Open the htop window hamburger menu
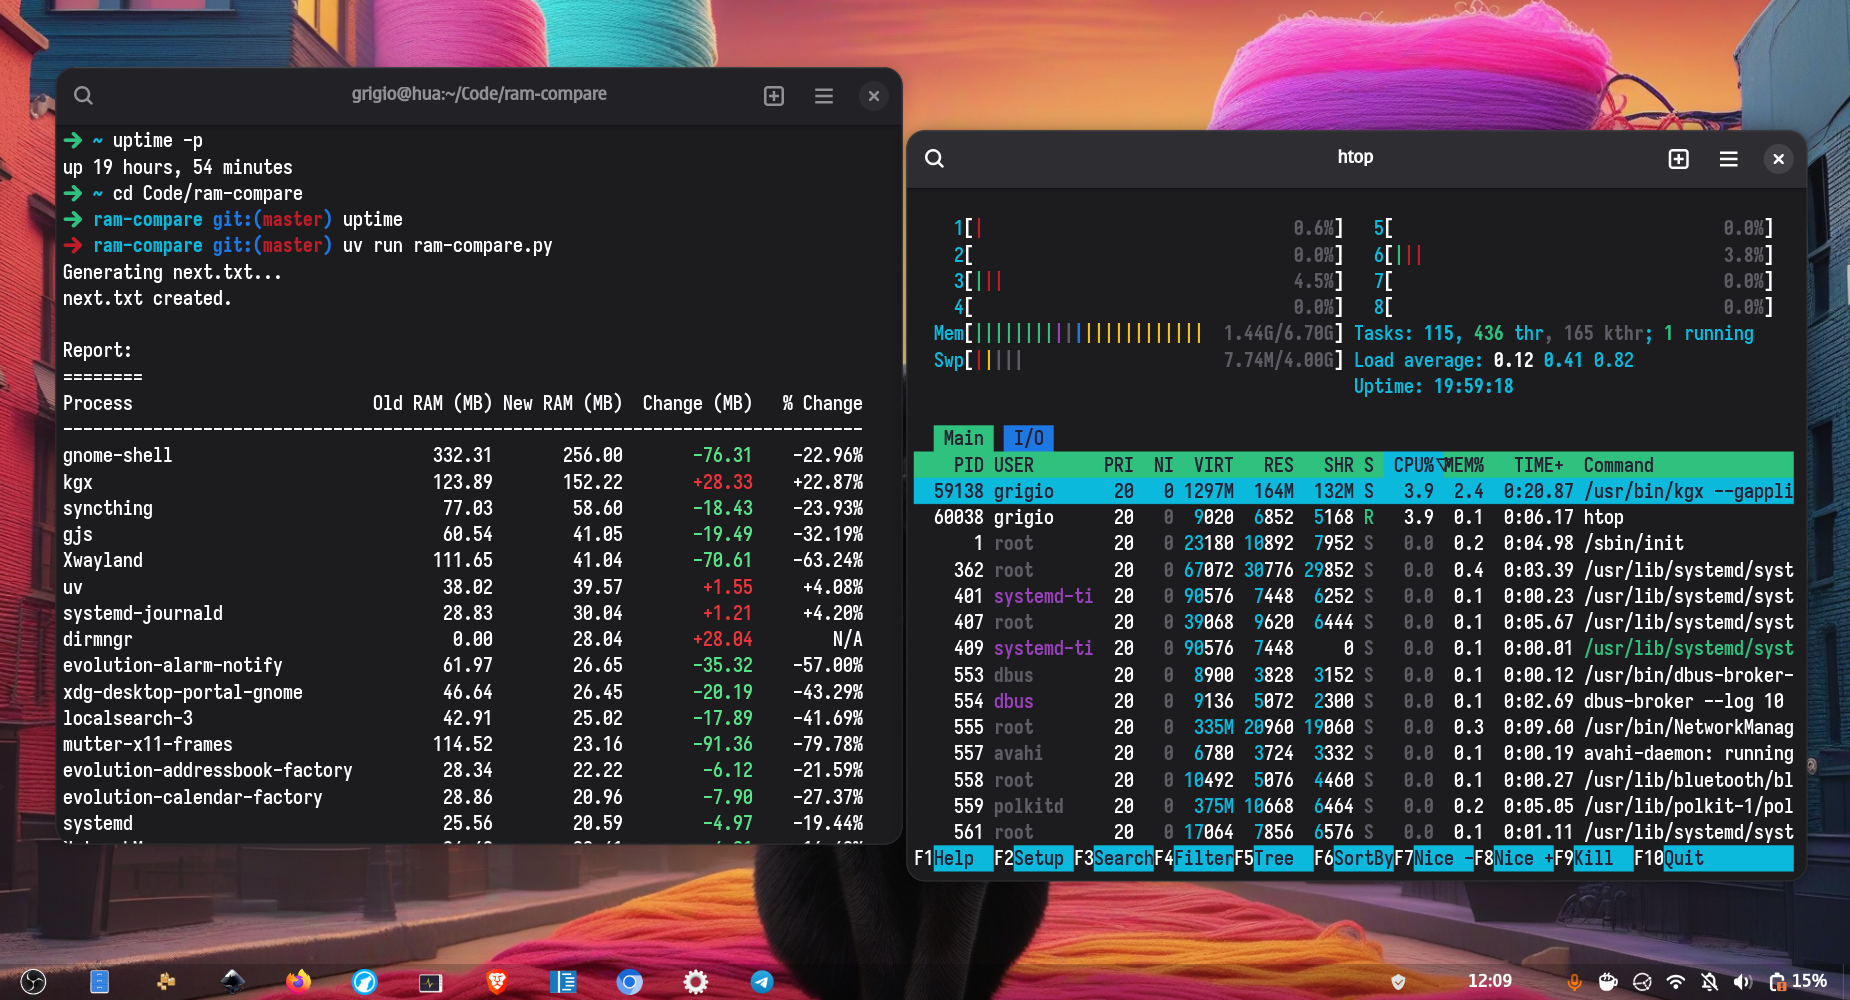The image size is (1850, 1000). tap(1729, 158)
